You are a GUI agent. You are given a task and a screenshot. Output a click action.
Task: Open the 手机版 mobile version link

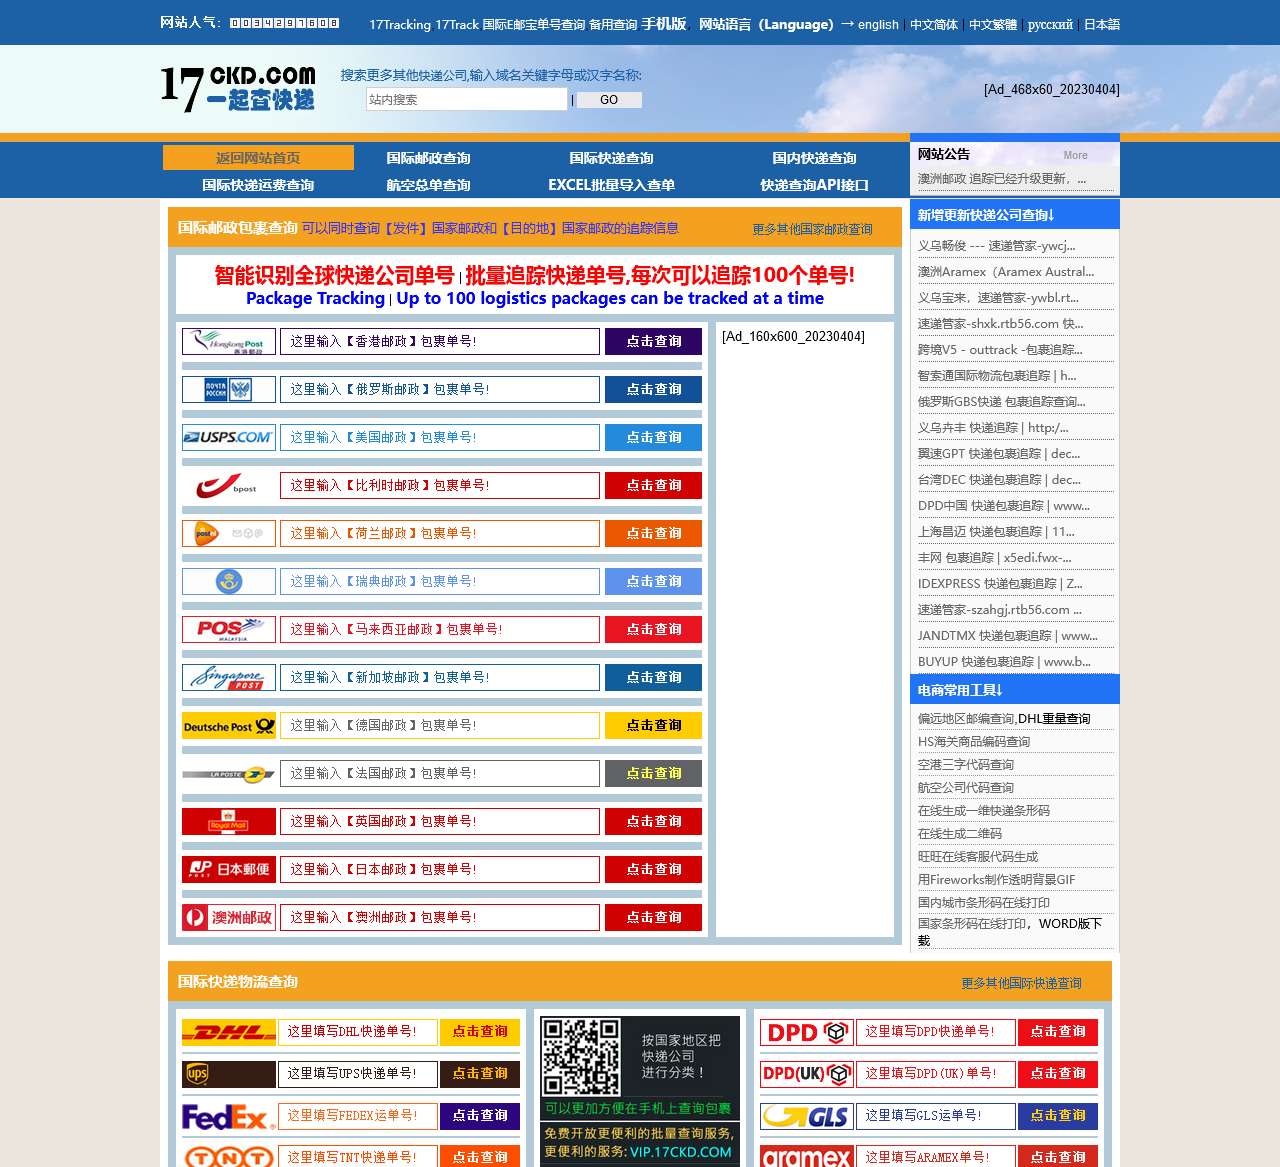[x=664, y=24]
